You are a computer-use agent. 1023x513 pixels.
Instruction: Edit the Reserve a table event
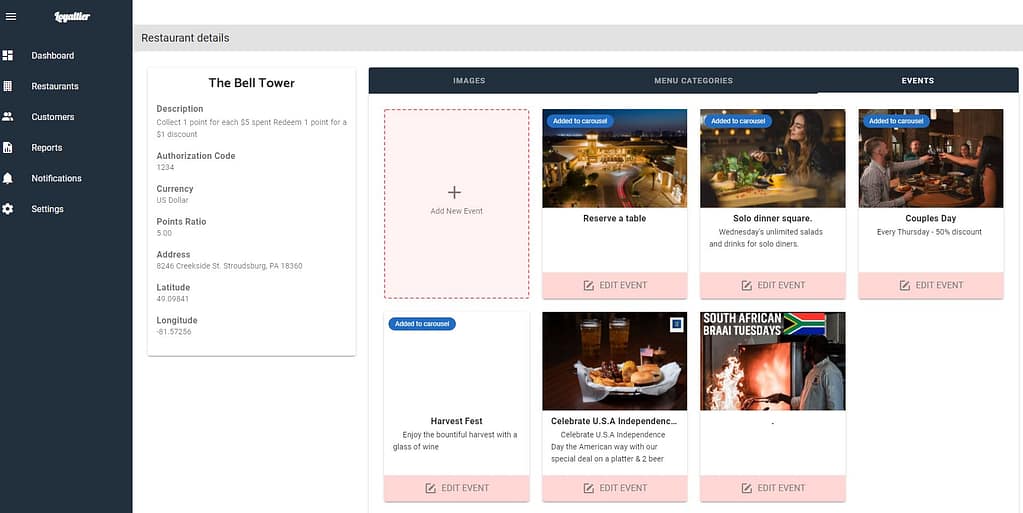[x=615, y=285]
